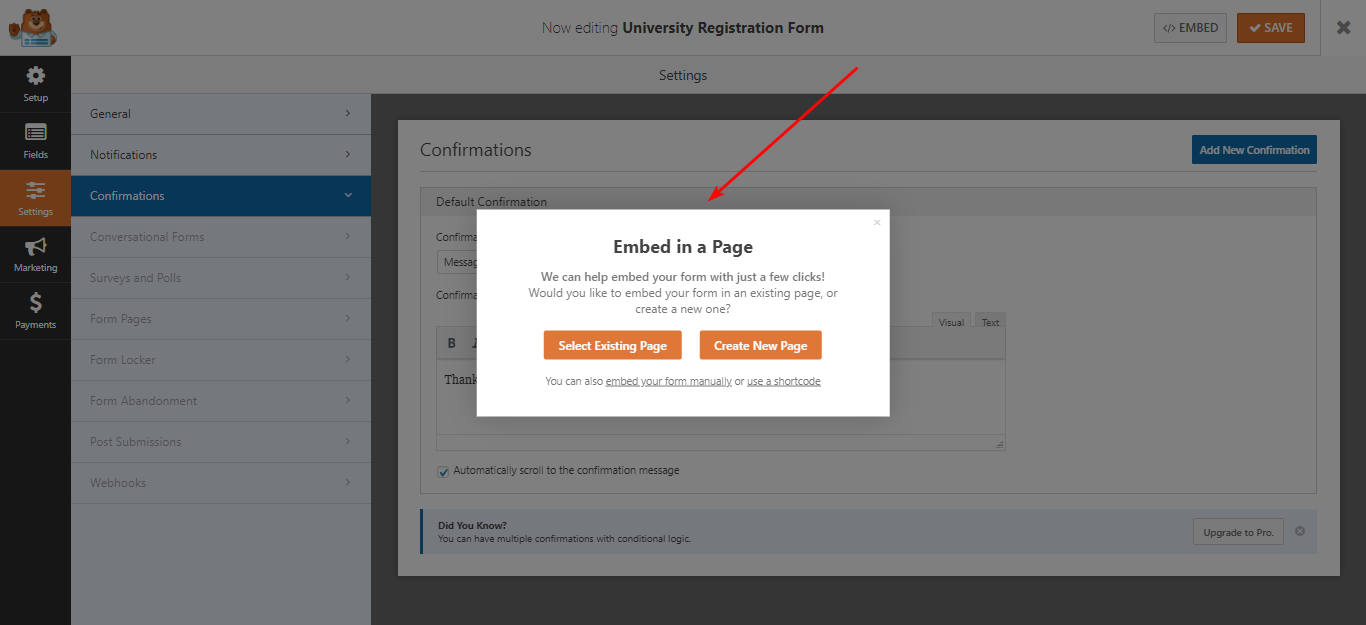Collapse the Confirmations settings section
The image size is (1366, 625).
pos(220,196)
